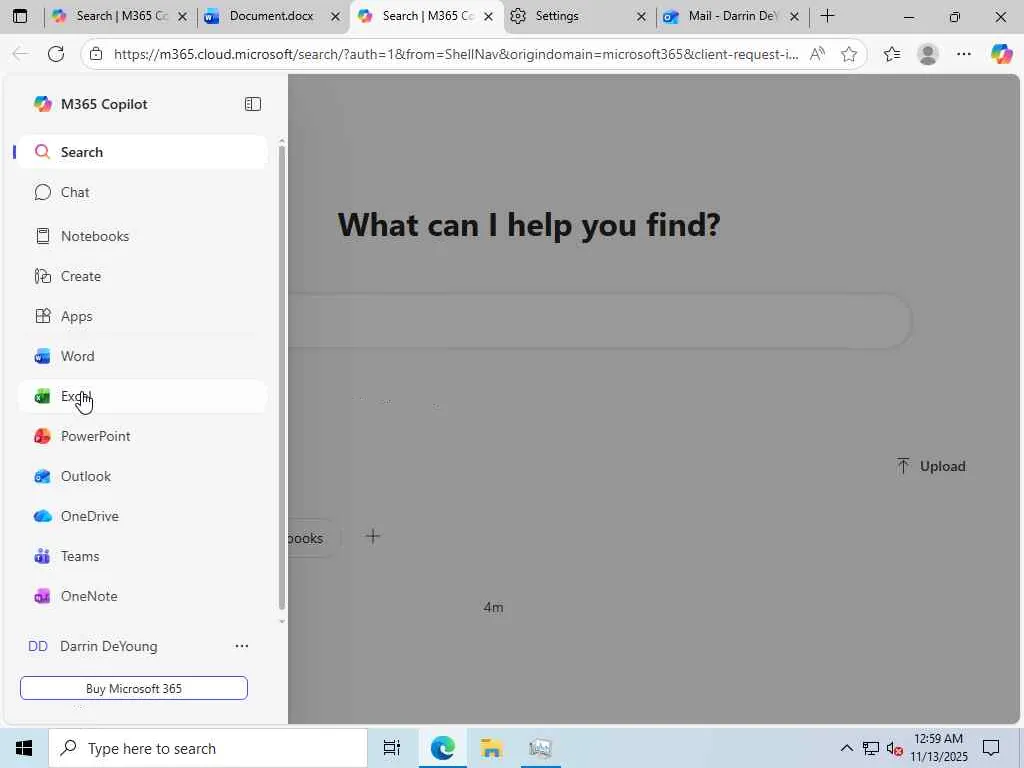Click the browser back arrow
The image size is (1024, 768).
(x=20, y=54)
